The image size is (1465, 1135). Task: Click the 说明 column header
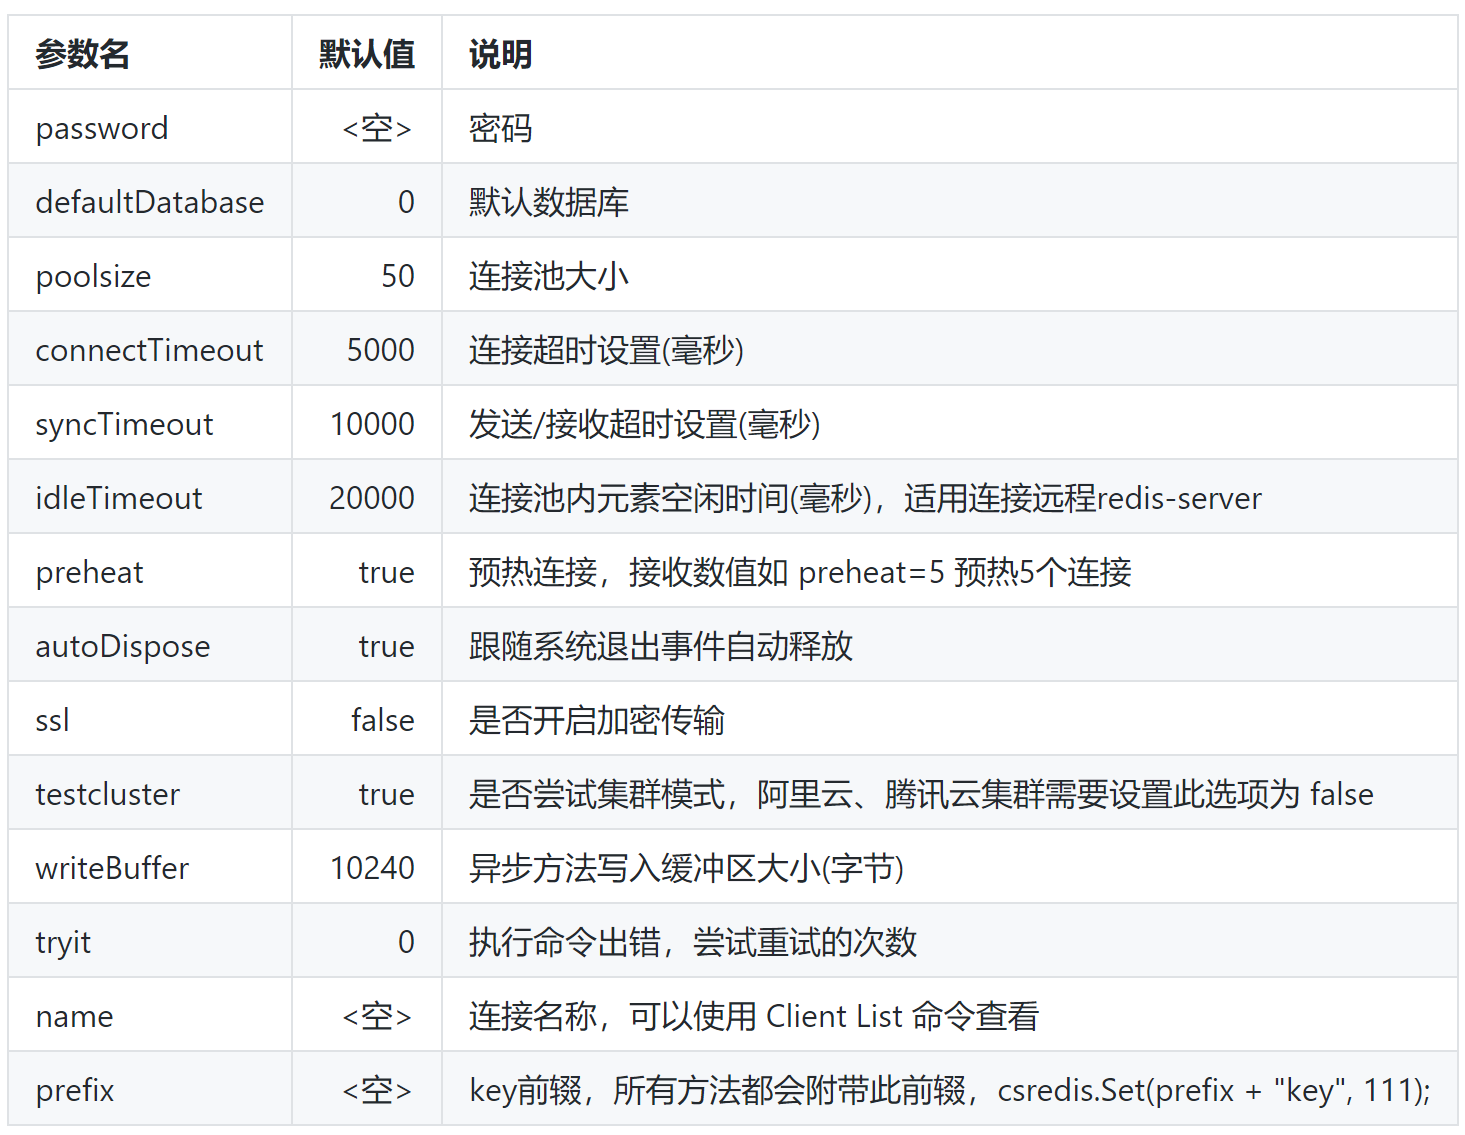pyautogui.click(x=499, y=54)
